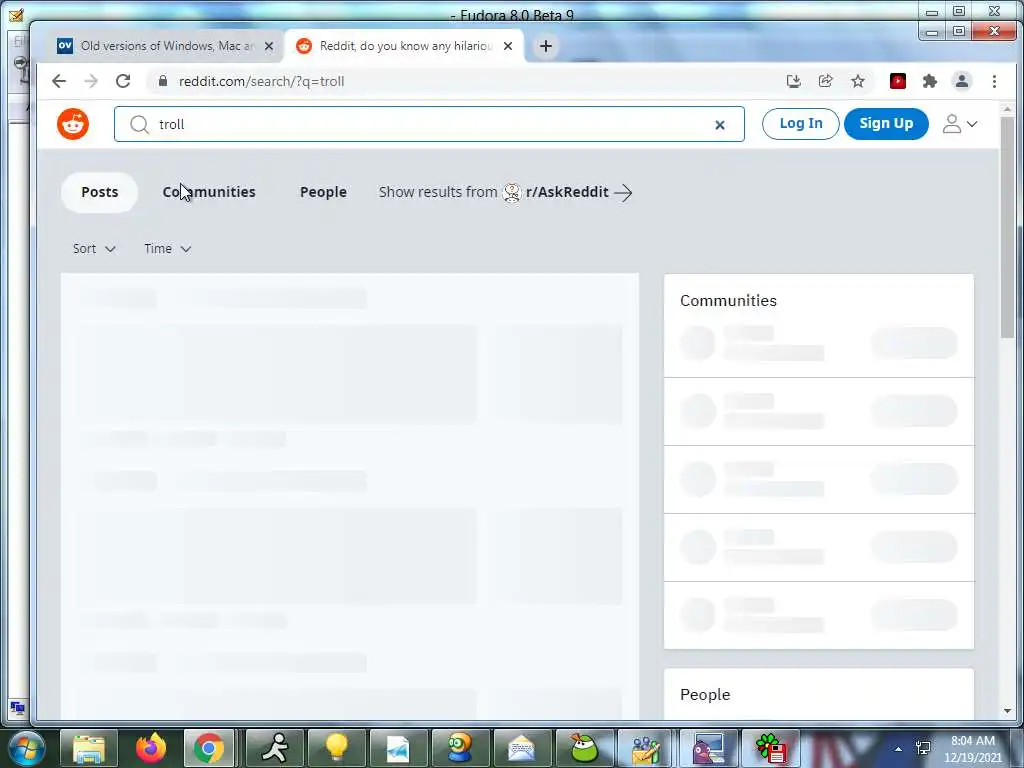Click the address bar URL
The width and height of the screenshot is (1024, 768).
click(x=261, y=81)
